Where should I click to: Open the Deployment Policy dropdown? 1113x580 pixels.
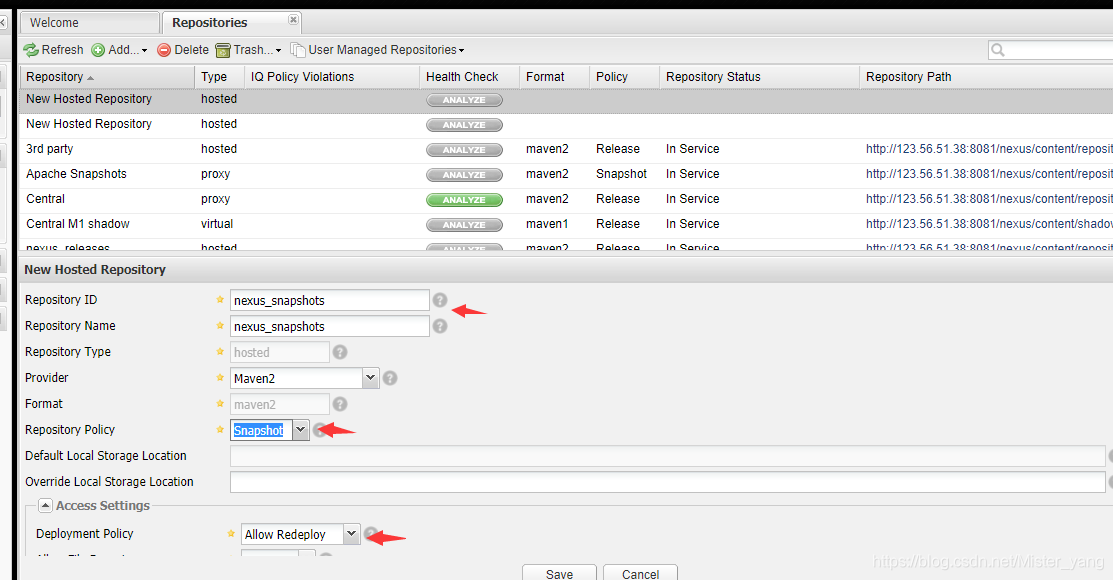tap(351, 534)
